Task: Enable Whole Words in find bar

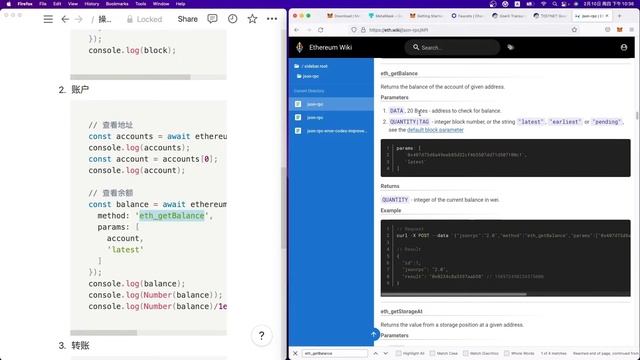Action: point(519,353)
